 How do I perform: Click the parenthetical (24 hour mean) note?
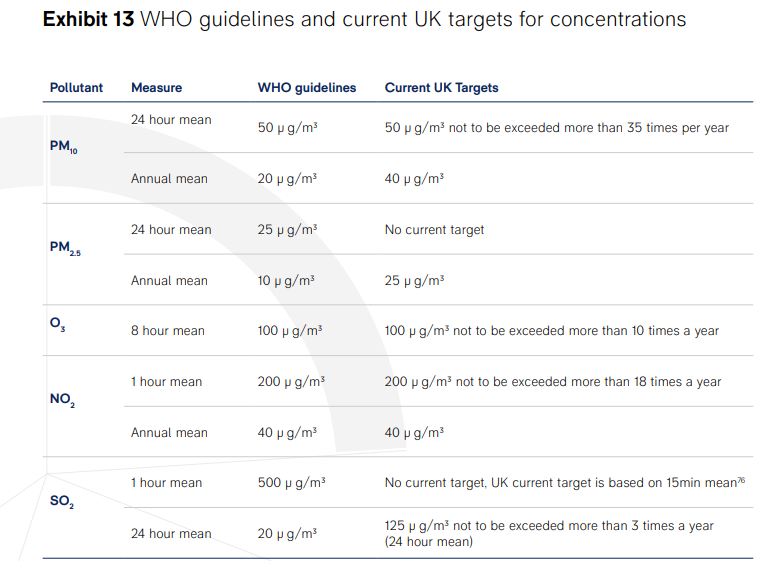coord(429,542)
